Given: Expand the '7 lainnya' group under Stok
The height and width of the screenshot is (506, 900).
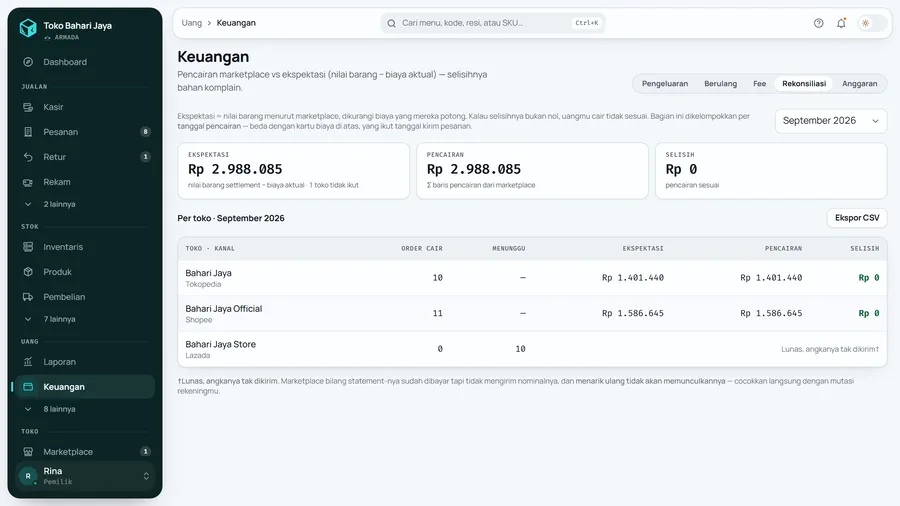Looking at the screenshot, I should (85, 319).
